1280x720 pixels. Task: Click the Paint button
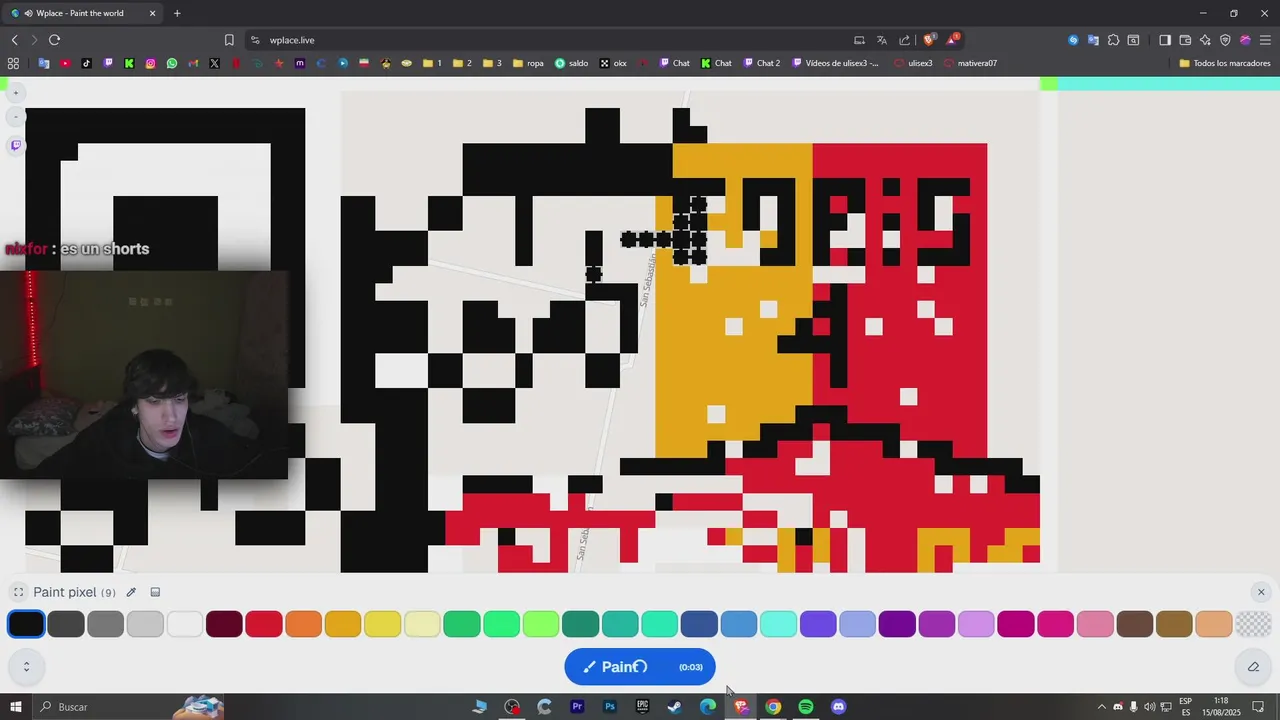(x=640, y=667)
